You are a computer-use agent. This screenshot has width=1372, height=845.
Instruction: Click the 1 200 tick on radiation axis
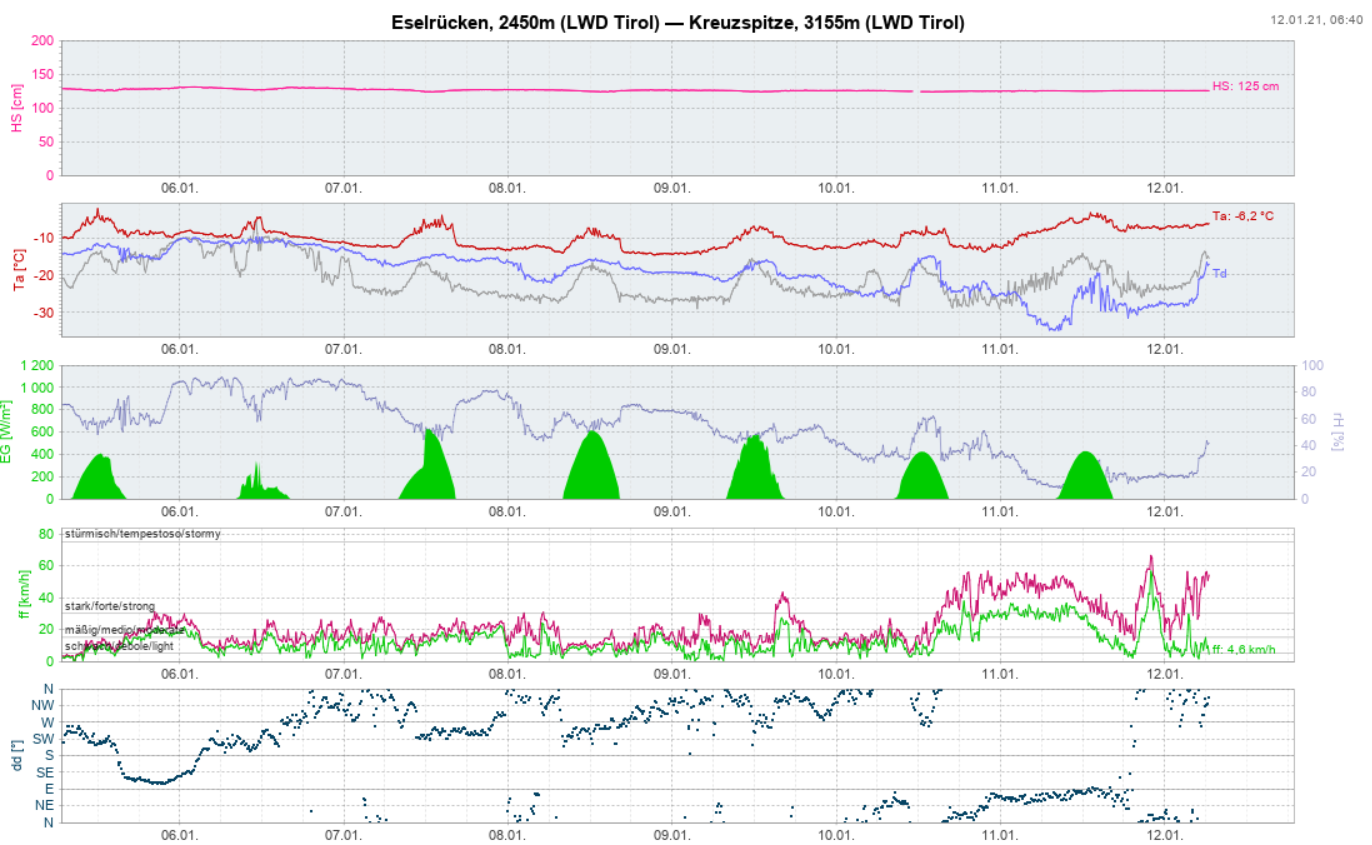pos(35,366)
